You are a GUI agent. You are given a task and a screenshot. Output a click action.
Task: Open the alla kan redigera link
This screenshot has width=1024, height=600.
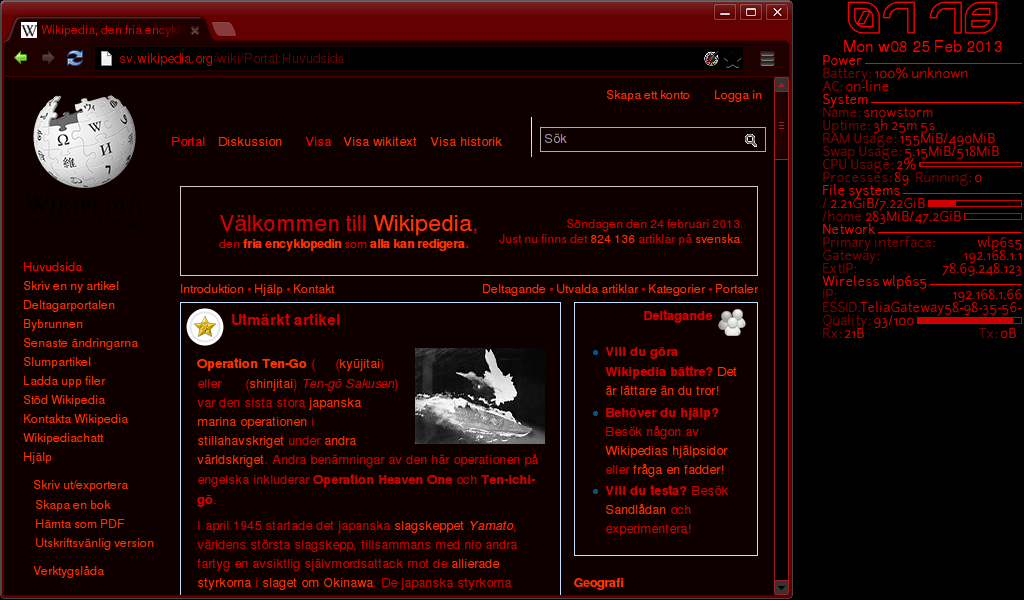(418, 244)
